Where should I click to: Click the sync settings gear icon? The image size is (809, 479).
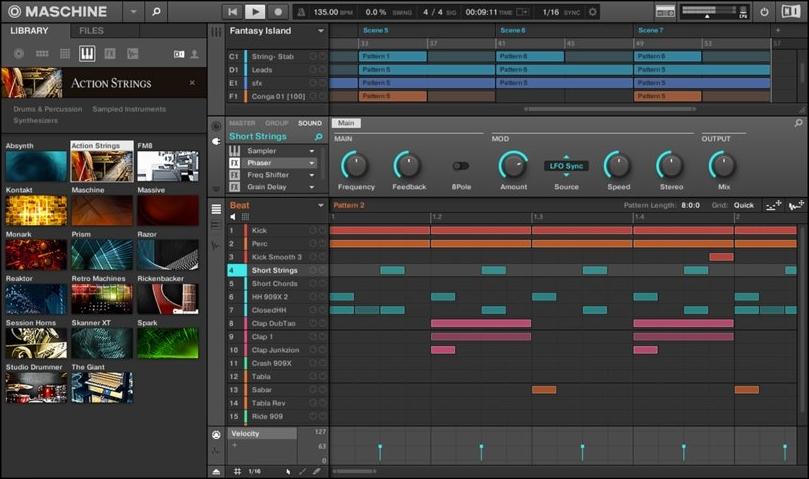(592, 12)
